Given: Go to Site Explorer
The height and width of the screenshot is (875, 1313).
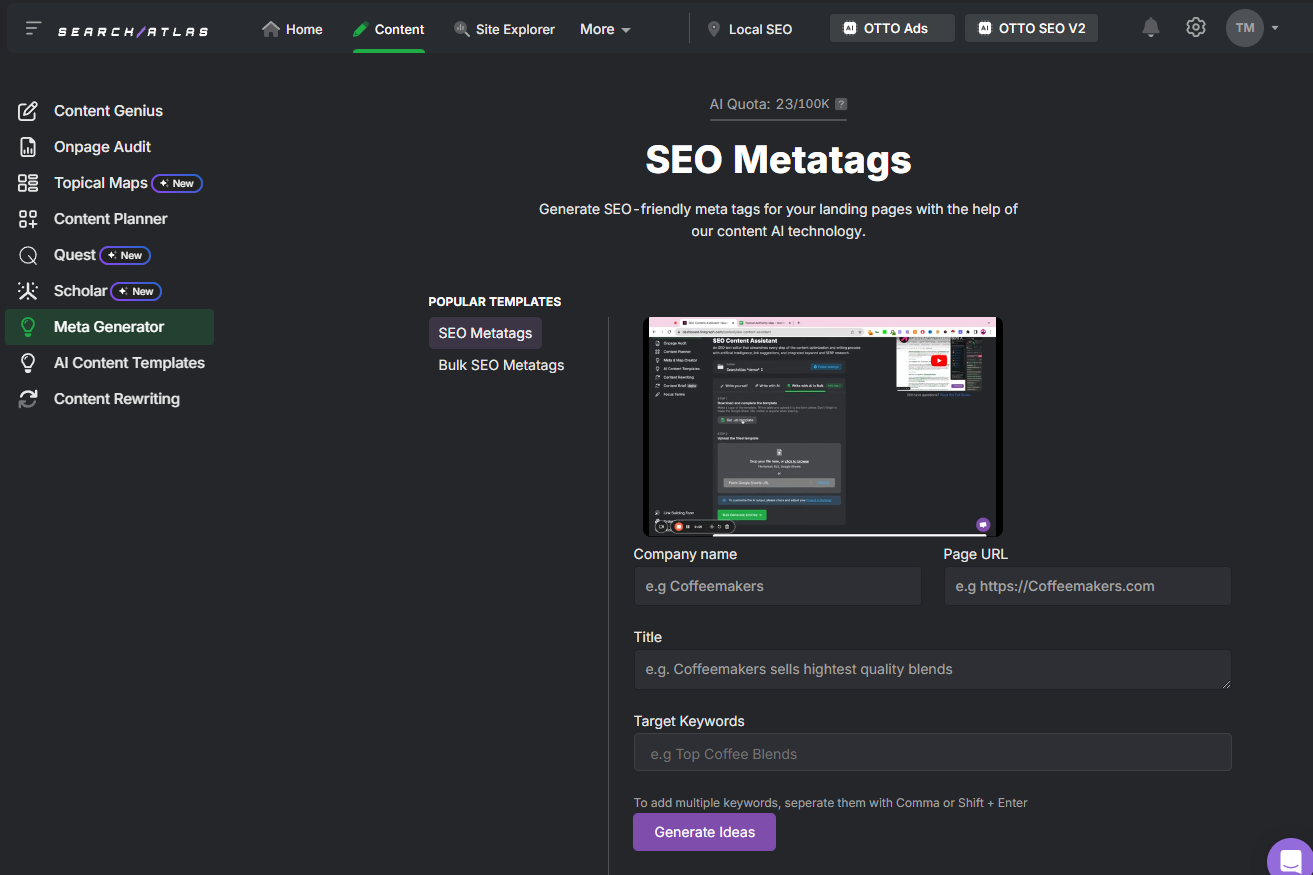Looking at the screenshot, I should click(x=505, y=29).
